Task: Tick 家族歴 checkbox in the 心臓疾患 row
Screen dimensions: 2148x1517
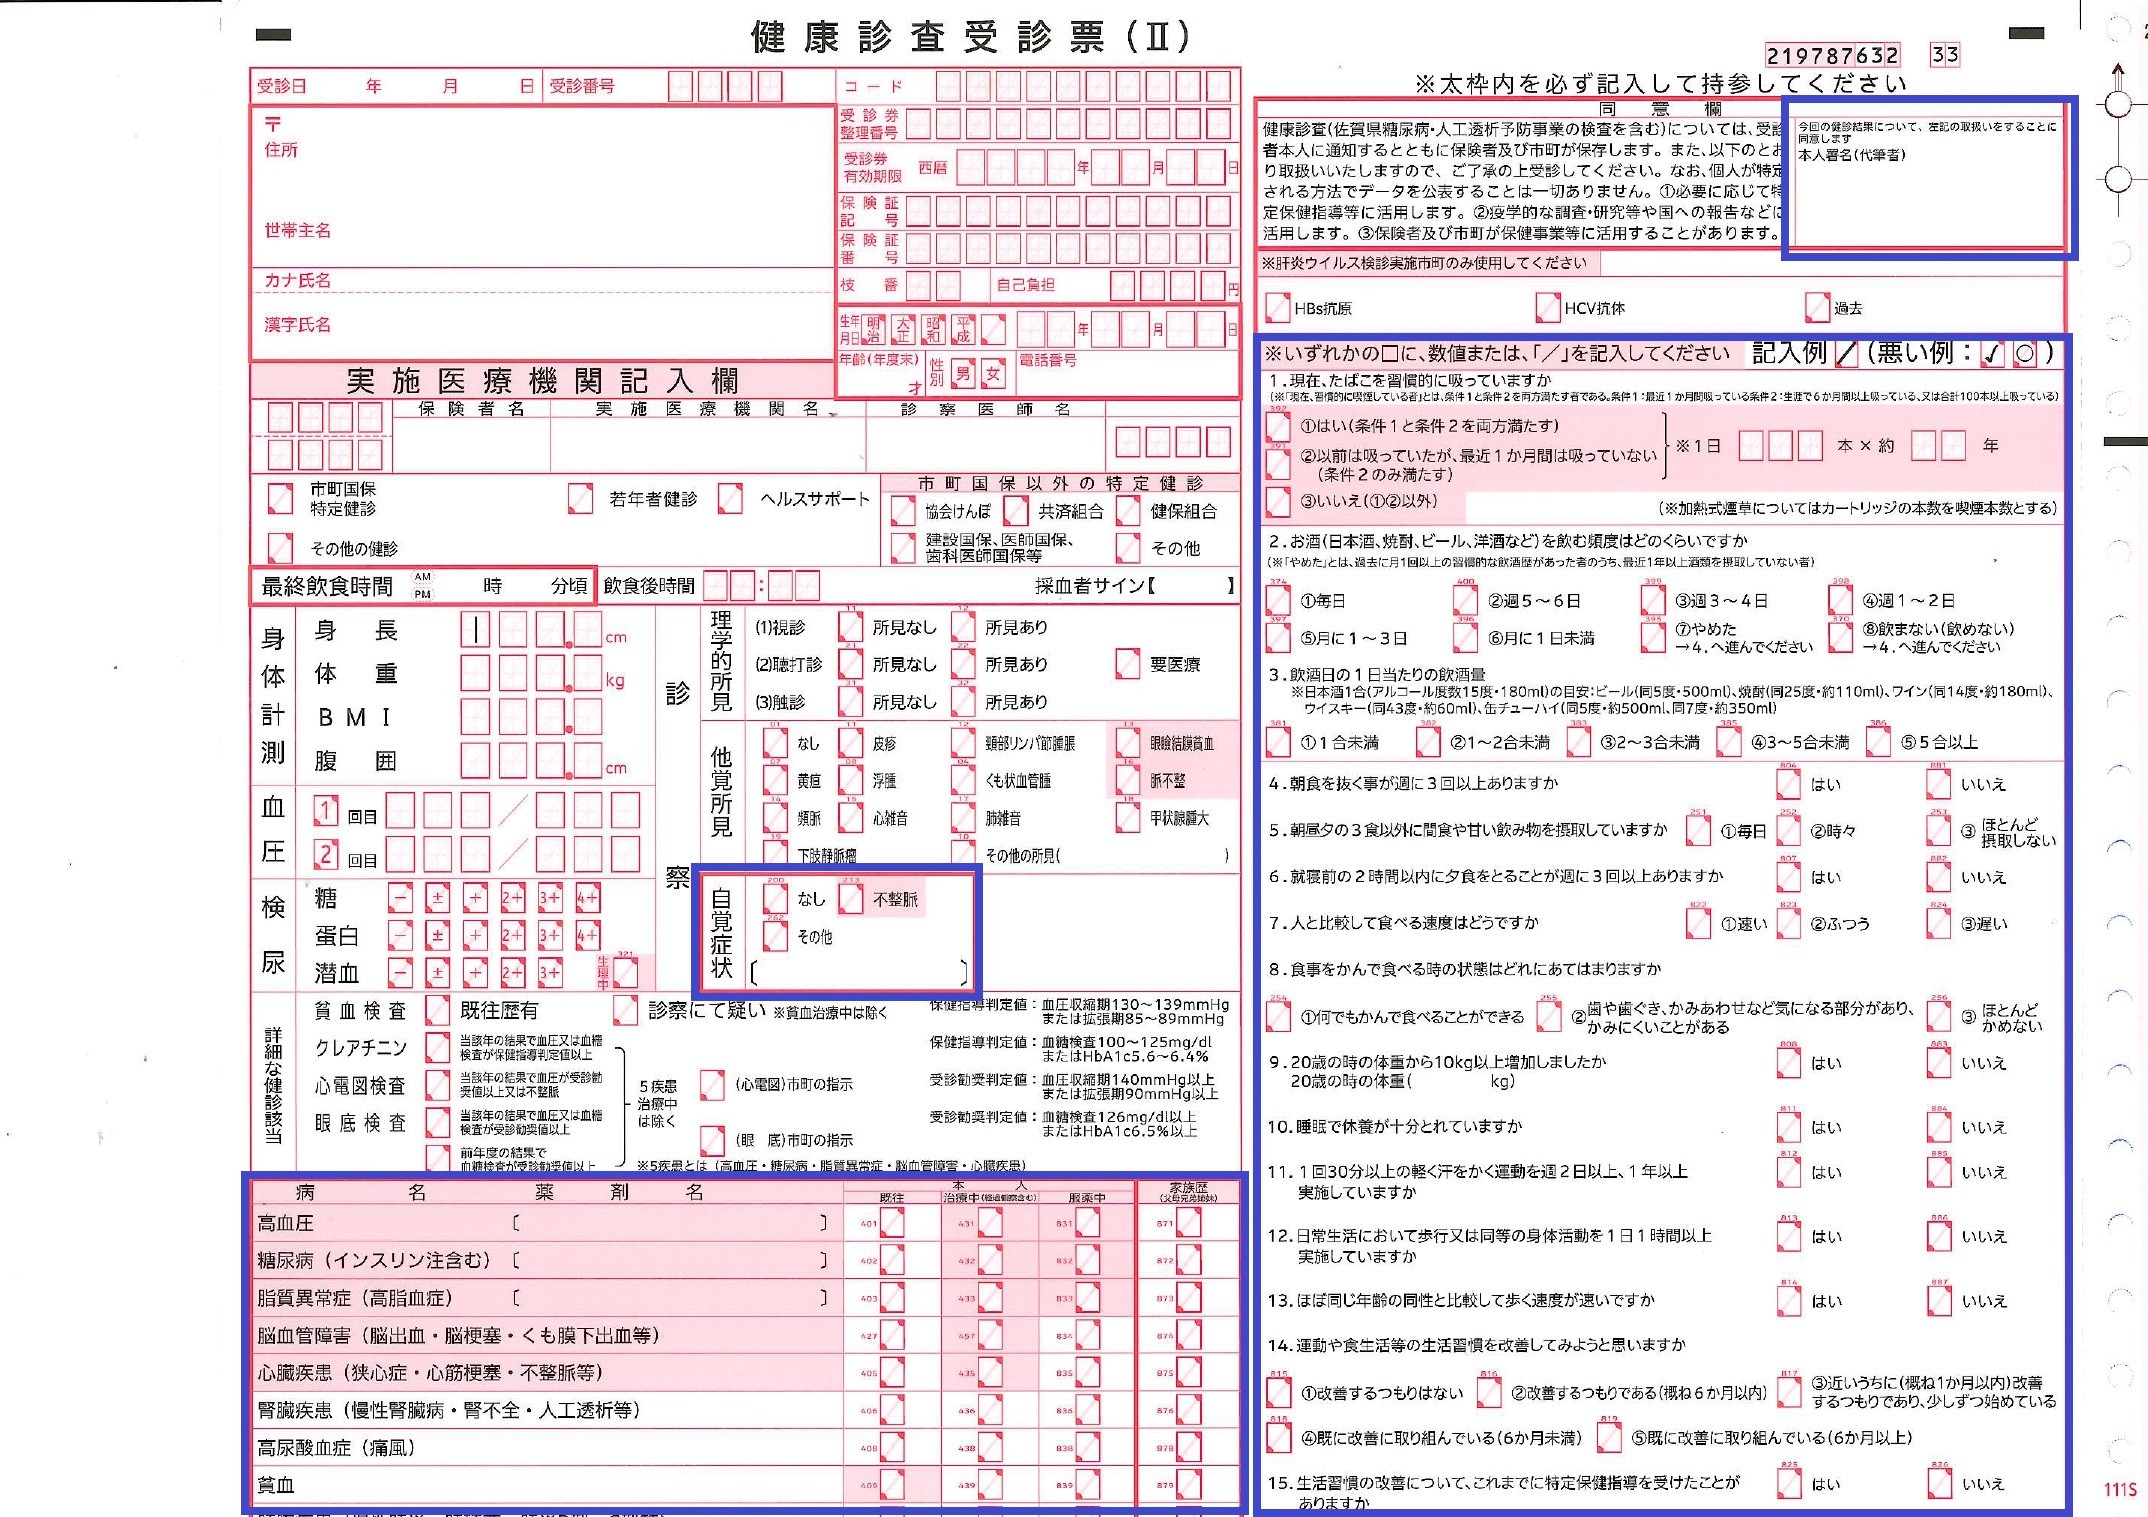Action: [x=1188, y=1372]
